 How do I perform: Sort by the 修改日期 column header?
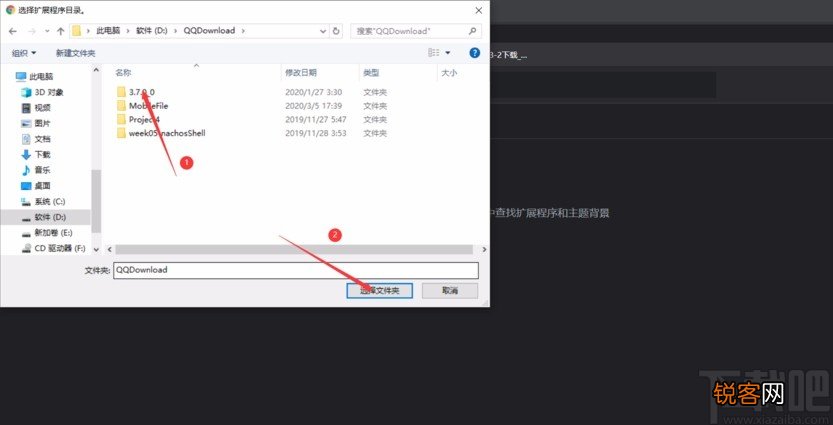[x=301, y=73]
